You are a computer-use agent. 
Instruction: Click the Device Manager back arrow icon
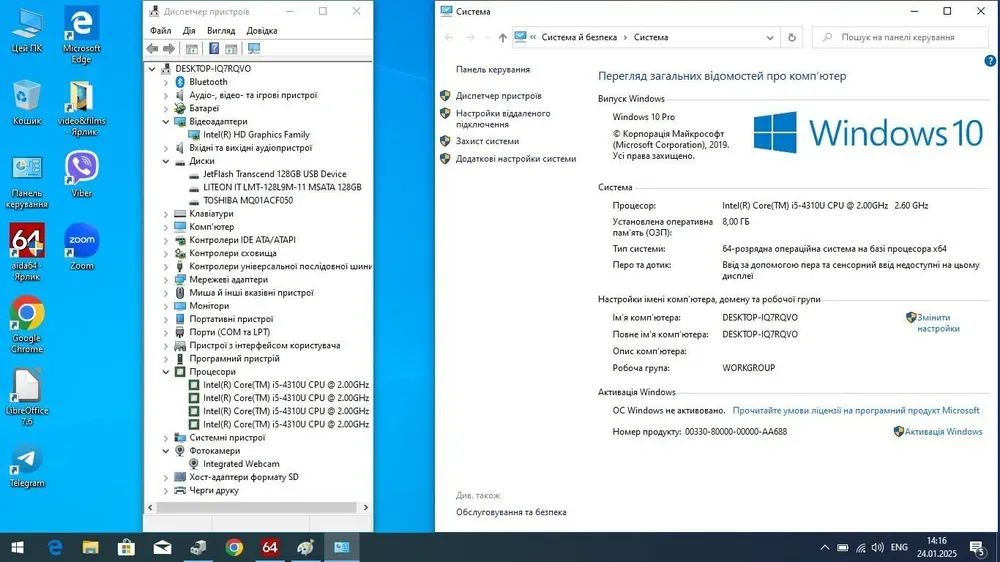click(x=153, y=48)
